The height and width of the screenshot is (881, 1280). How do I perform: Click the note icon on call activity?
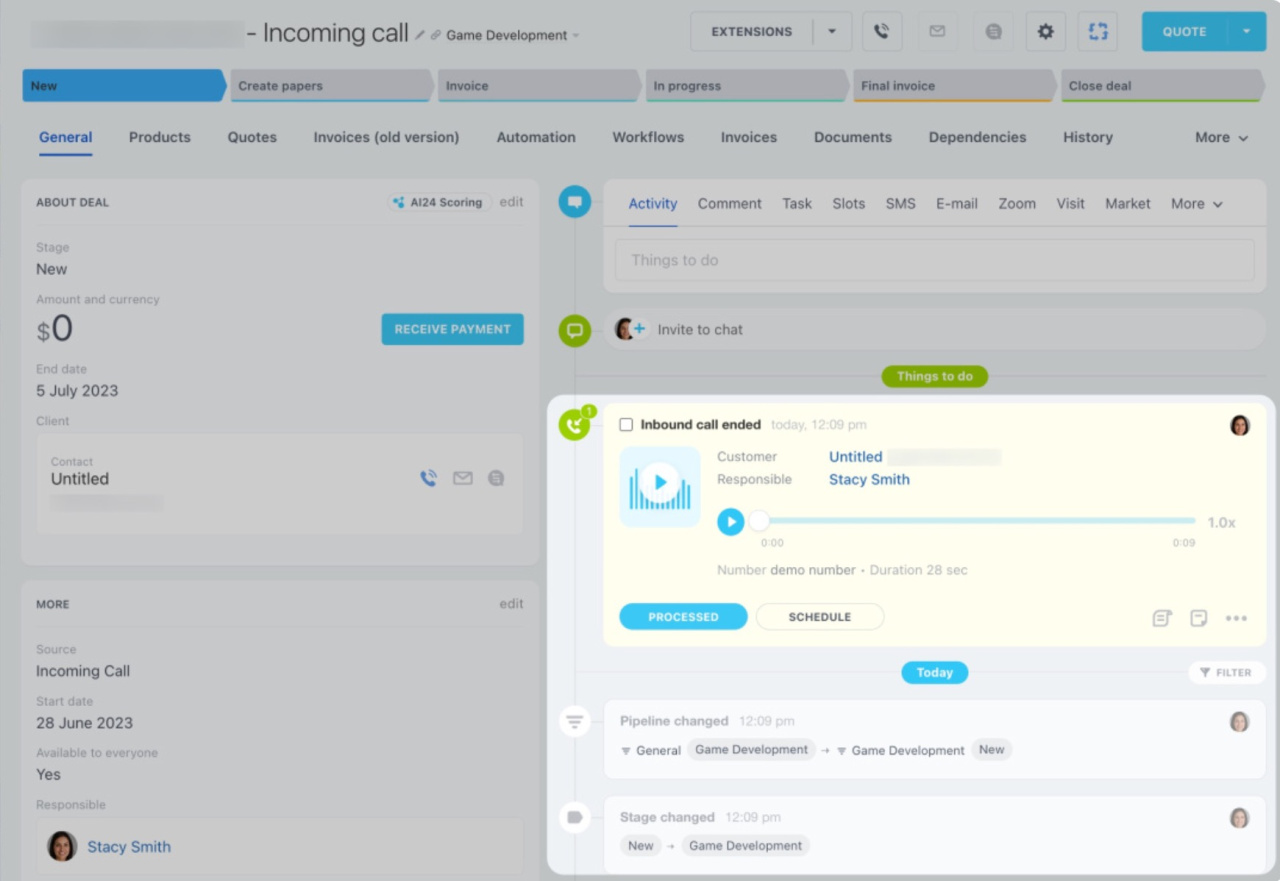point(1199,618)
